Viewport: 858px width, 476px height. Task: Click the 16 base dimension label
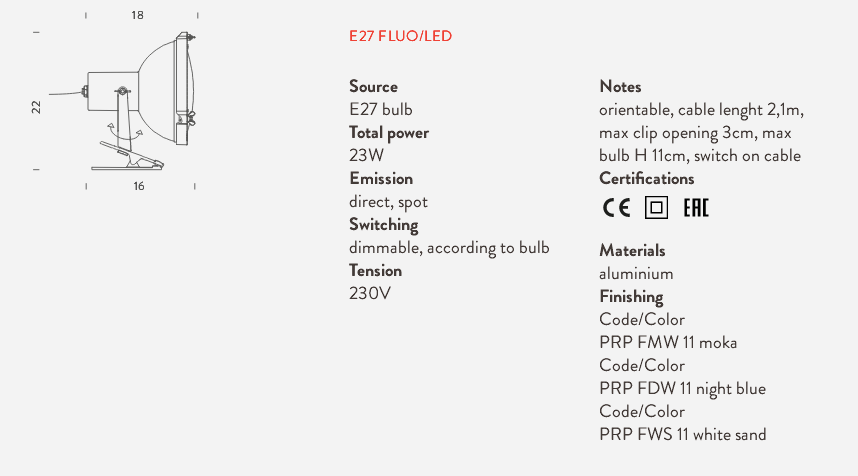(139, 187)
